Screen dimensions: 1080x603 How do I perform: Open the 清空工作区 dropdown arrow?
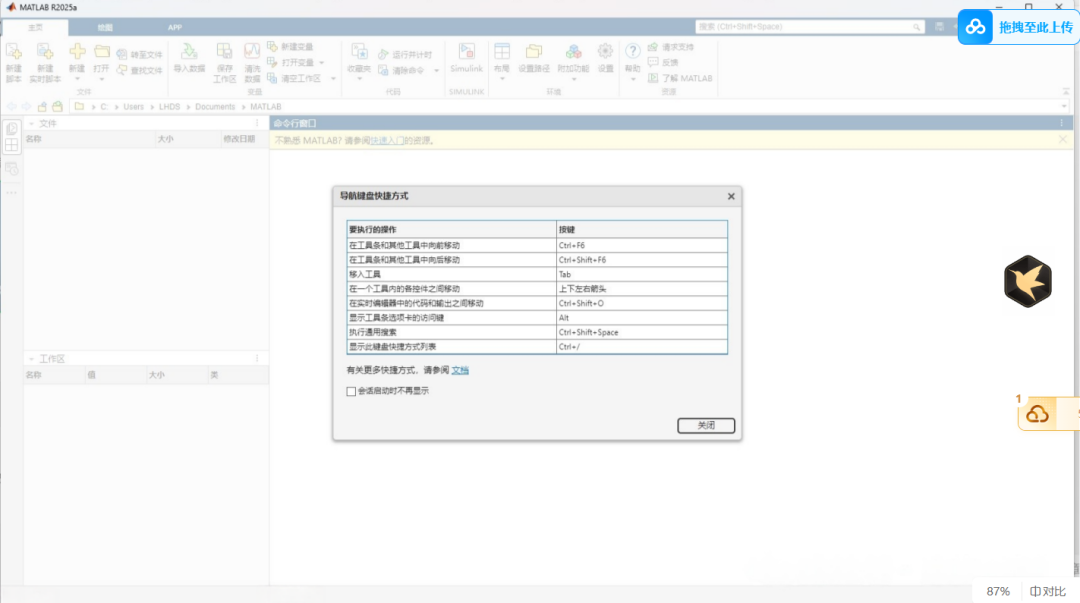(333, 79)
